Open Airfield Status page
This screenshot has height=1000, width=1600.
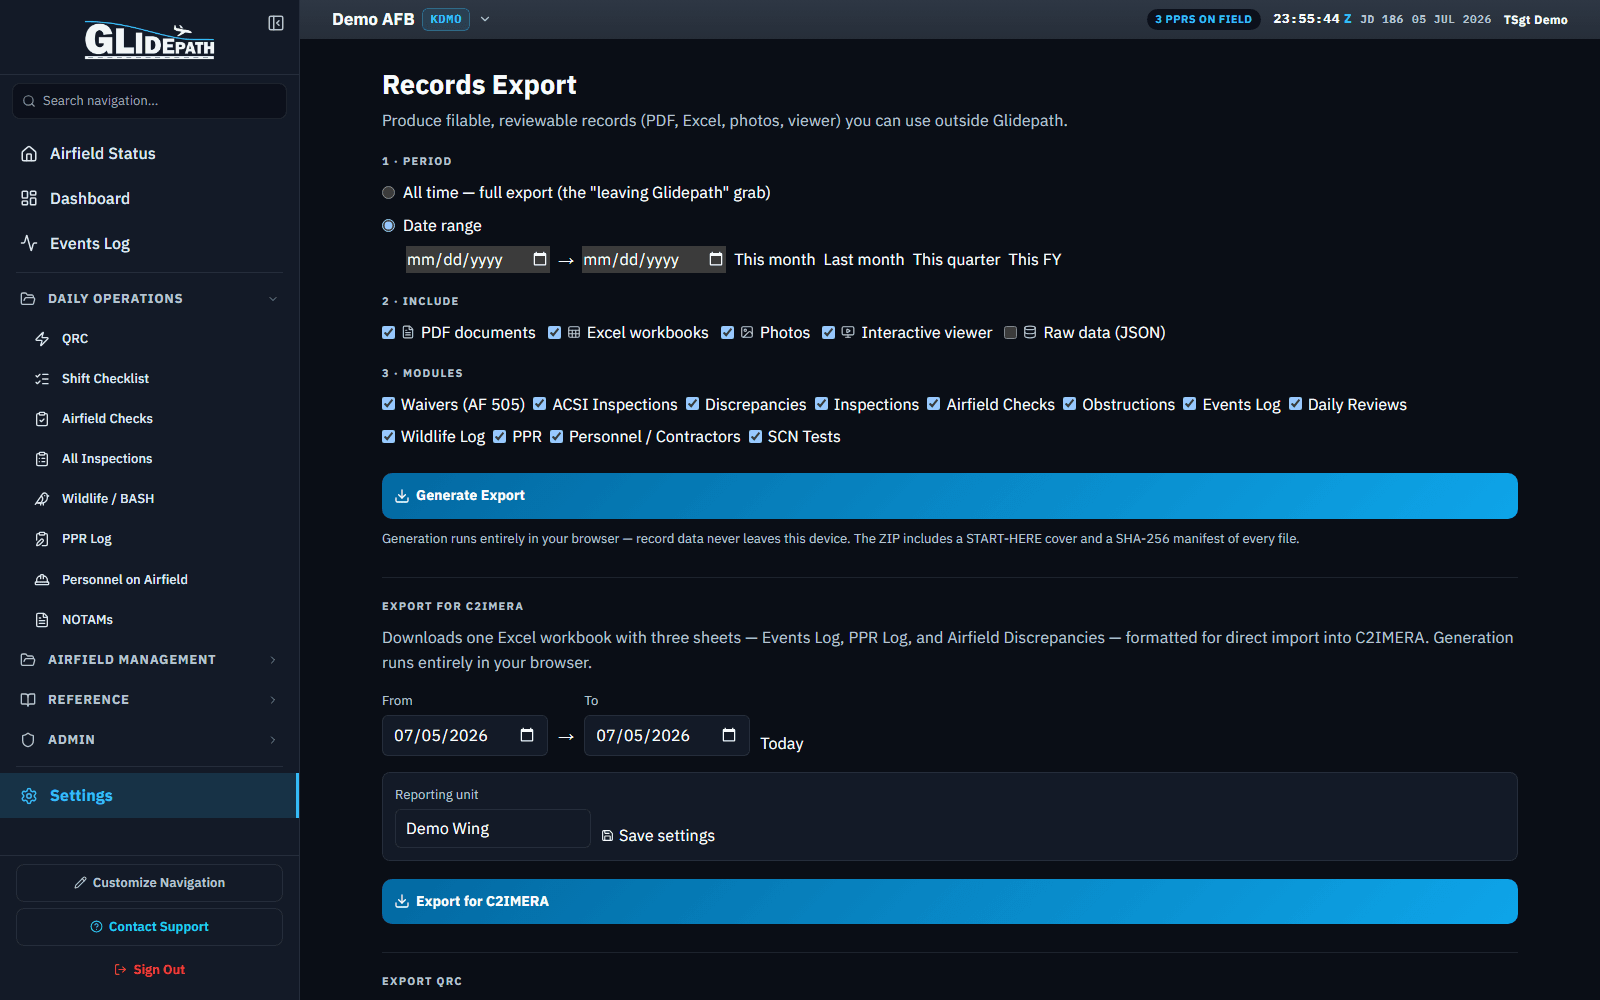click(150, 154)
